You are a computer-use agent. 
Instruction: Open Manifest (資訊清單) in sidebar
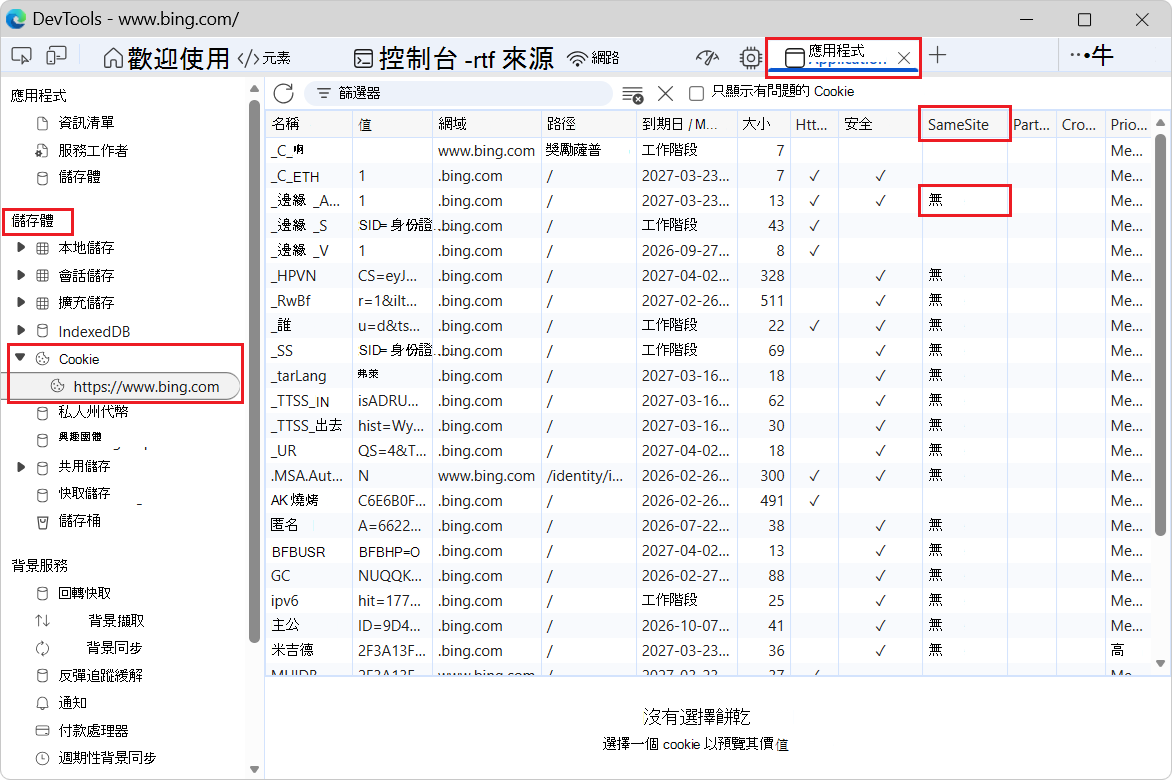click(86, 123)
